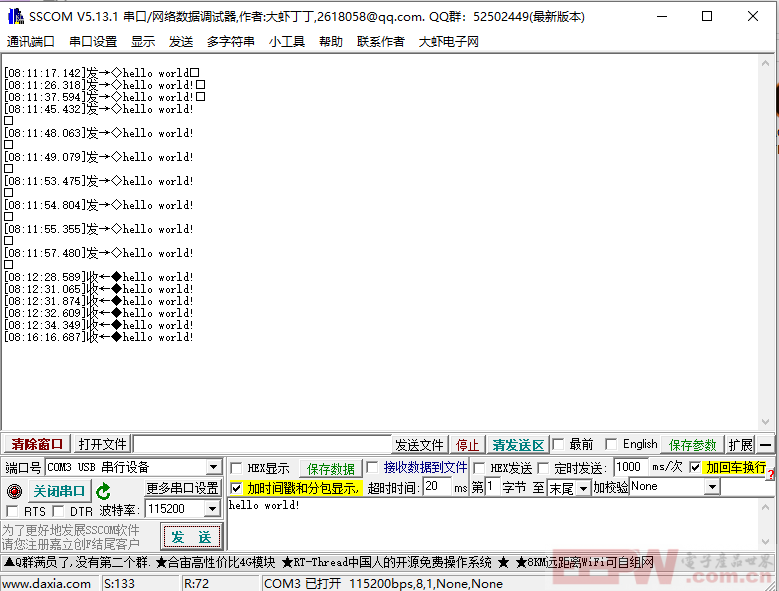This screenshot has height=591, width=779.
Task: Click the log line timestamped 08:11:17.142
Action: (102, 73)
